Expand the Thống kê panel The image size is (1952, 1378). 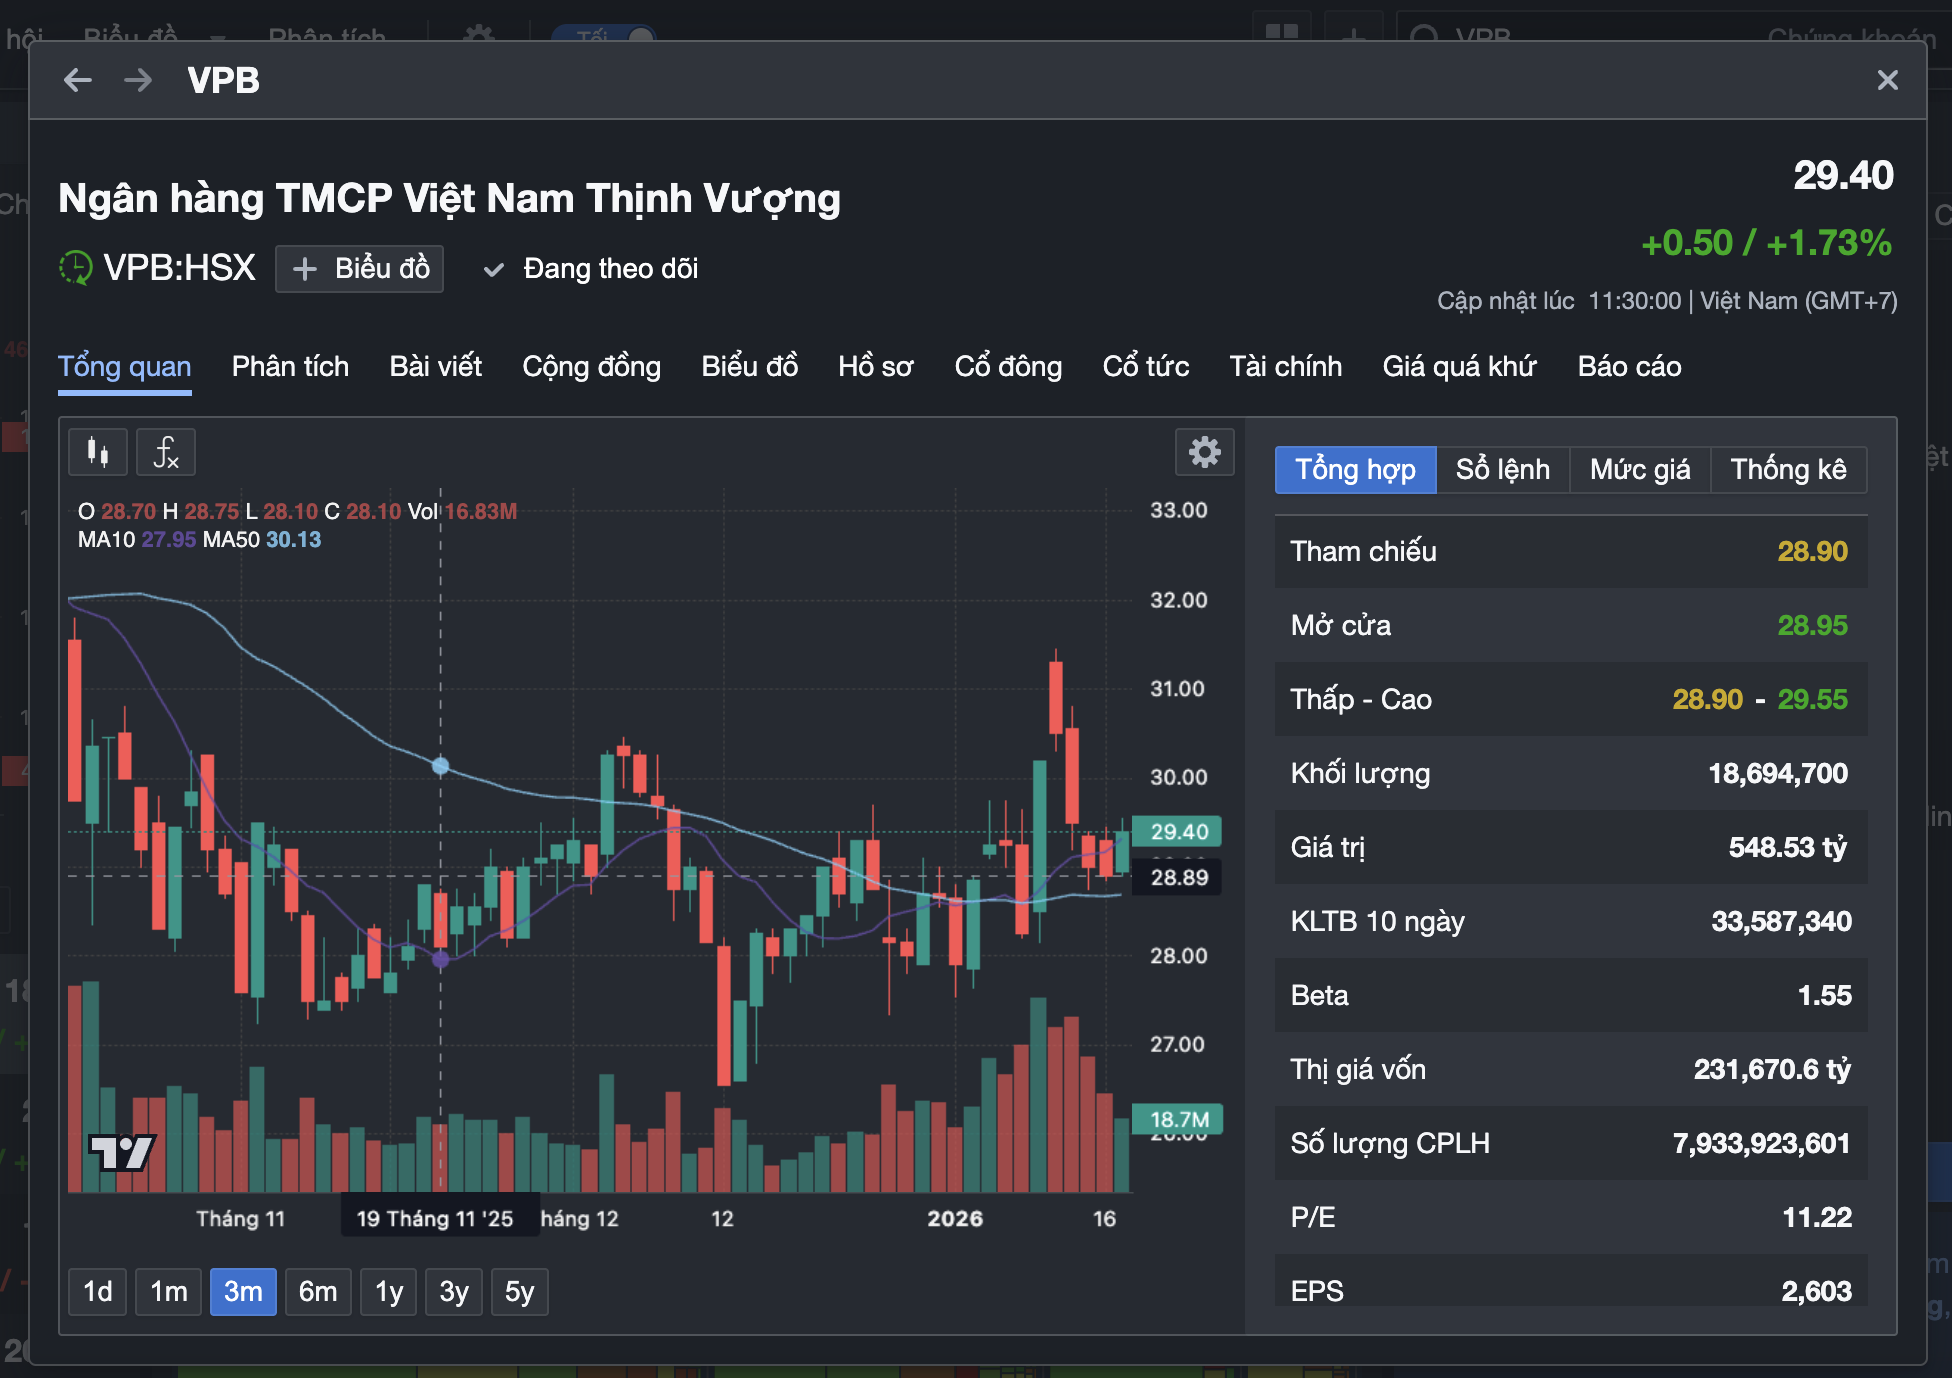pyautogui.click(x=1788, y=469)
